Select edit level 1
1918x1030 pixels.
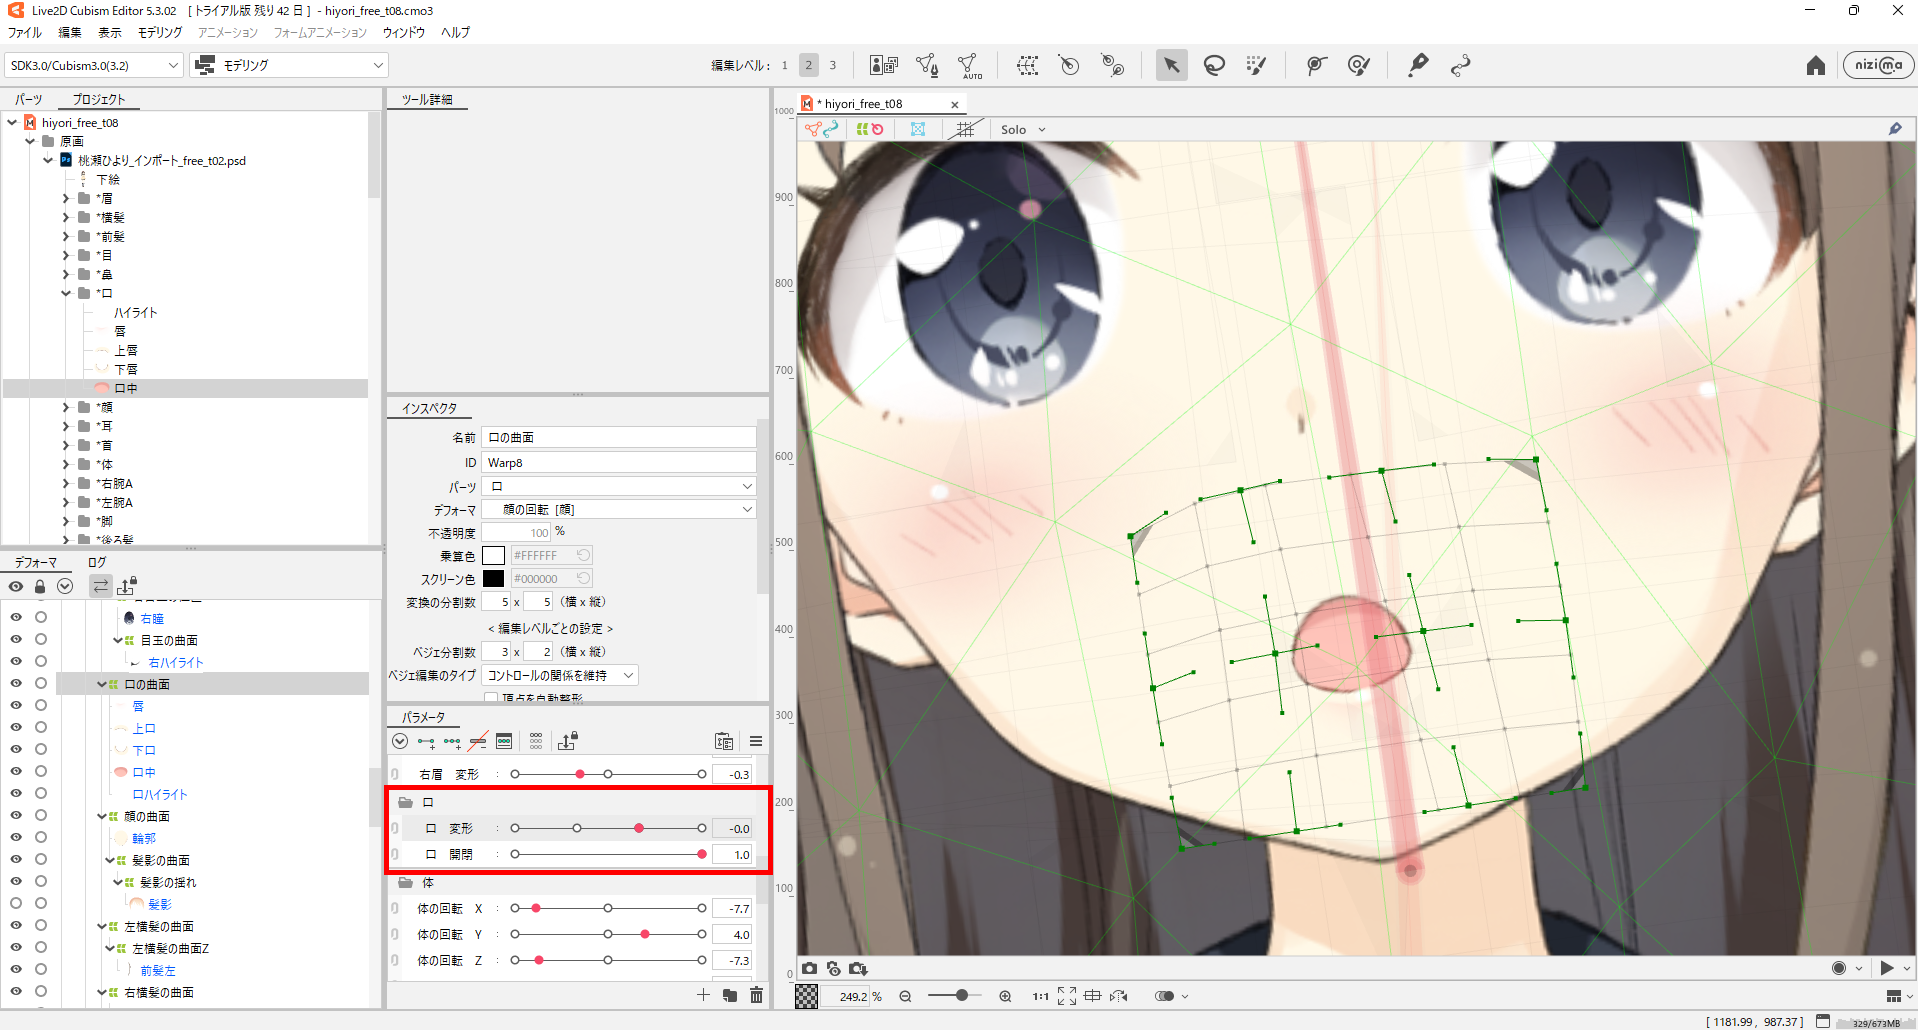coord(785,65)
